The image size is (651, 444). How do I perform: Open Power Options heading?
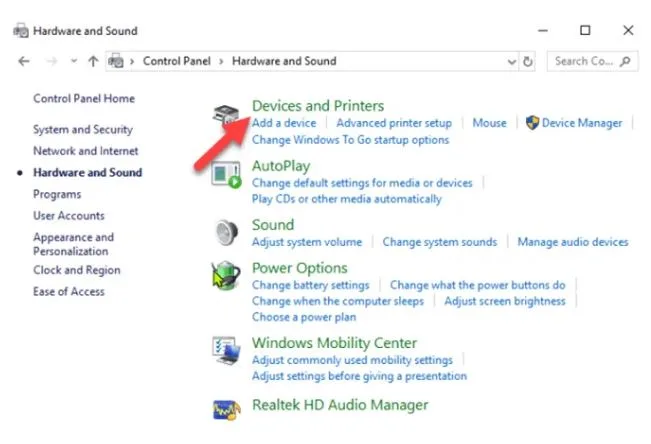click(x=300, y=268)
